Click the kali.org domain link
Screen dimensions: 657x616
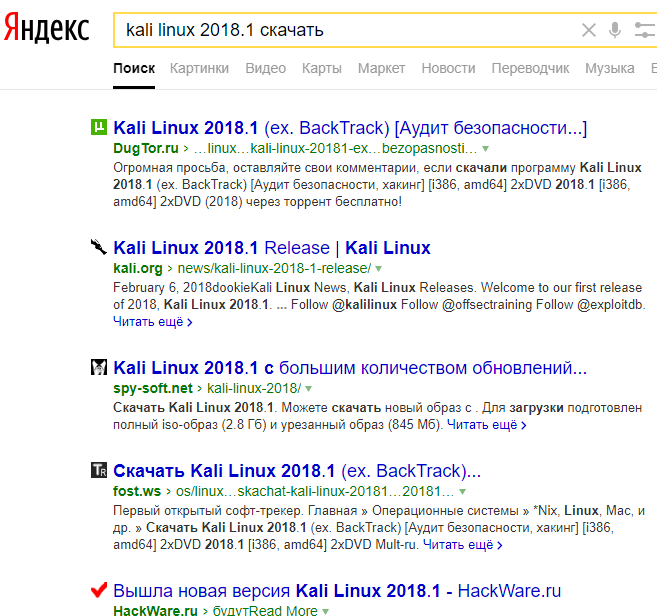click(x=138, y=268)
